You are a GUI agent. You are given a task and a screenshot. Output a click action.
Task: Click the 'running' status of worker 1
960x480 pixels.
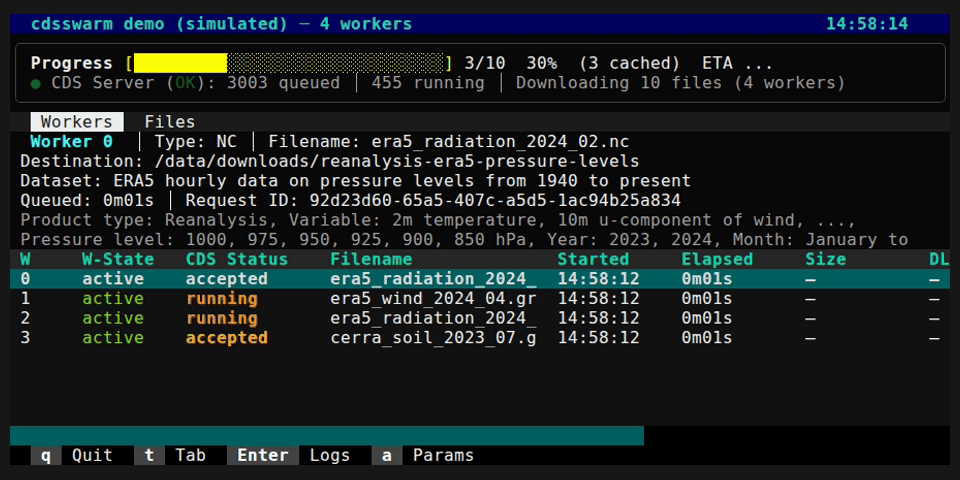(222, 299)
